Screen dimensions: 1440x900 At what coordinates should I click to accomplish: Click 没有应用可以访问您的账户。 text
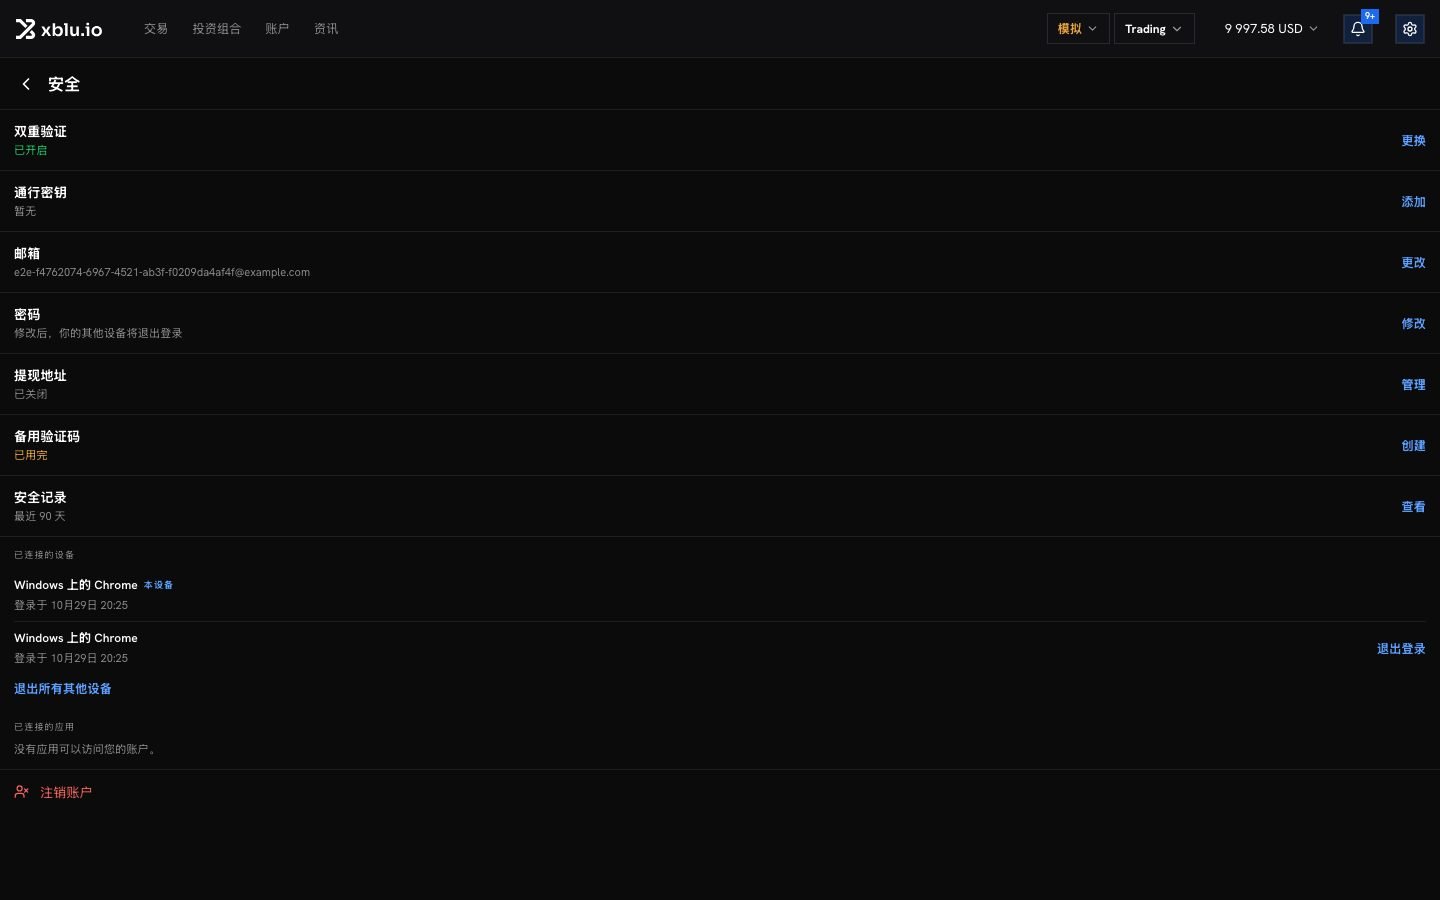[87, 749]
